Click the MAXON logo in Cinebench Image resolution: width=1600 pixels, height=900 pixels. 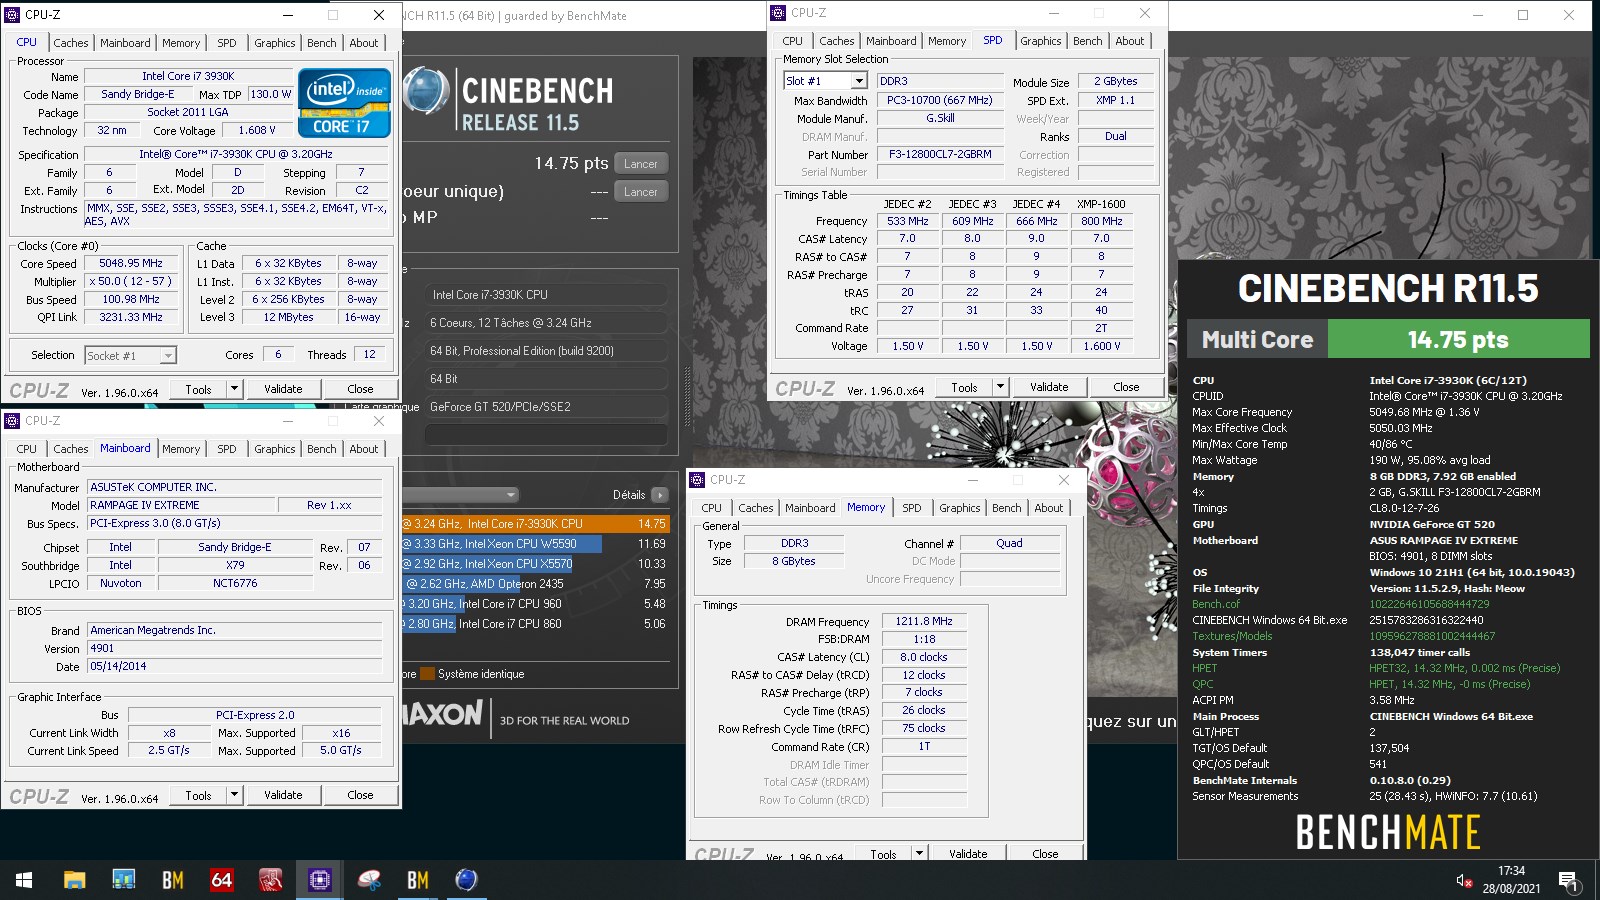(442, 714)
